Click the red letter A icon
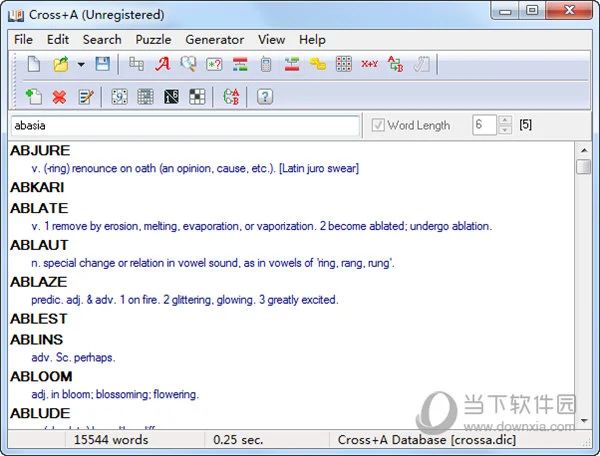Image resolution: width=600 pixels, height=456 pixels. 163,65
